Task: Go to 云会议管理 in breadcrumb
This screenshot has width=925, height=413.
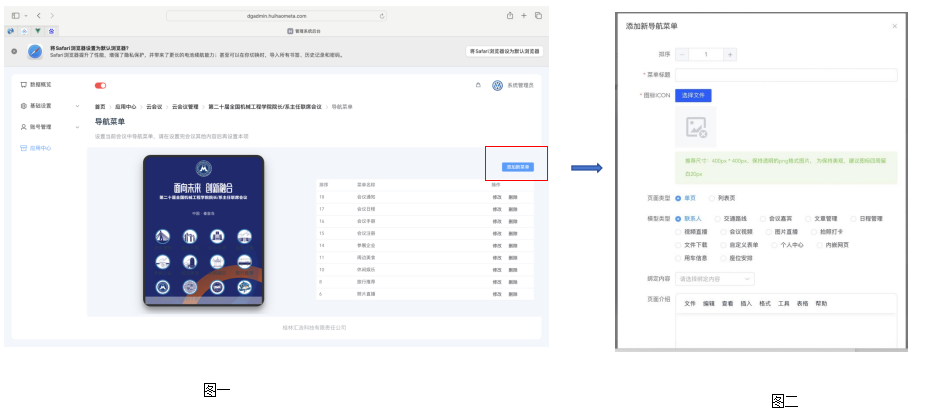Action: [185, 107]
